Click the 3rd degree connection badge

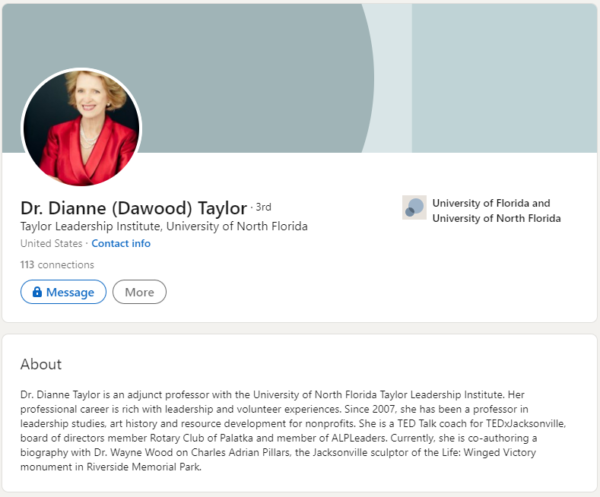coord(263,208)
